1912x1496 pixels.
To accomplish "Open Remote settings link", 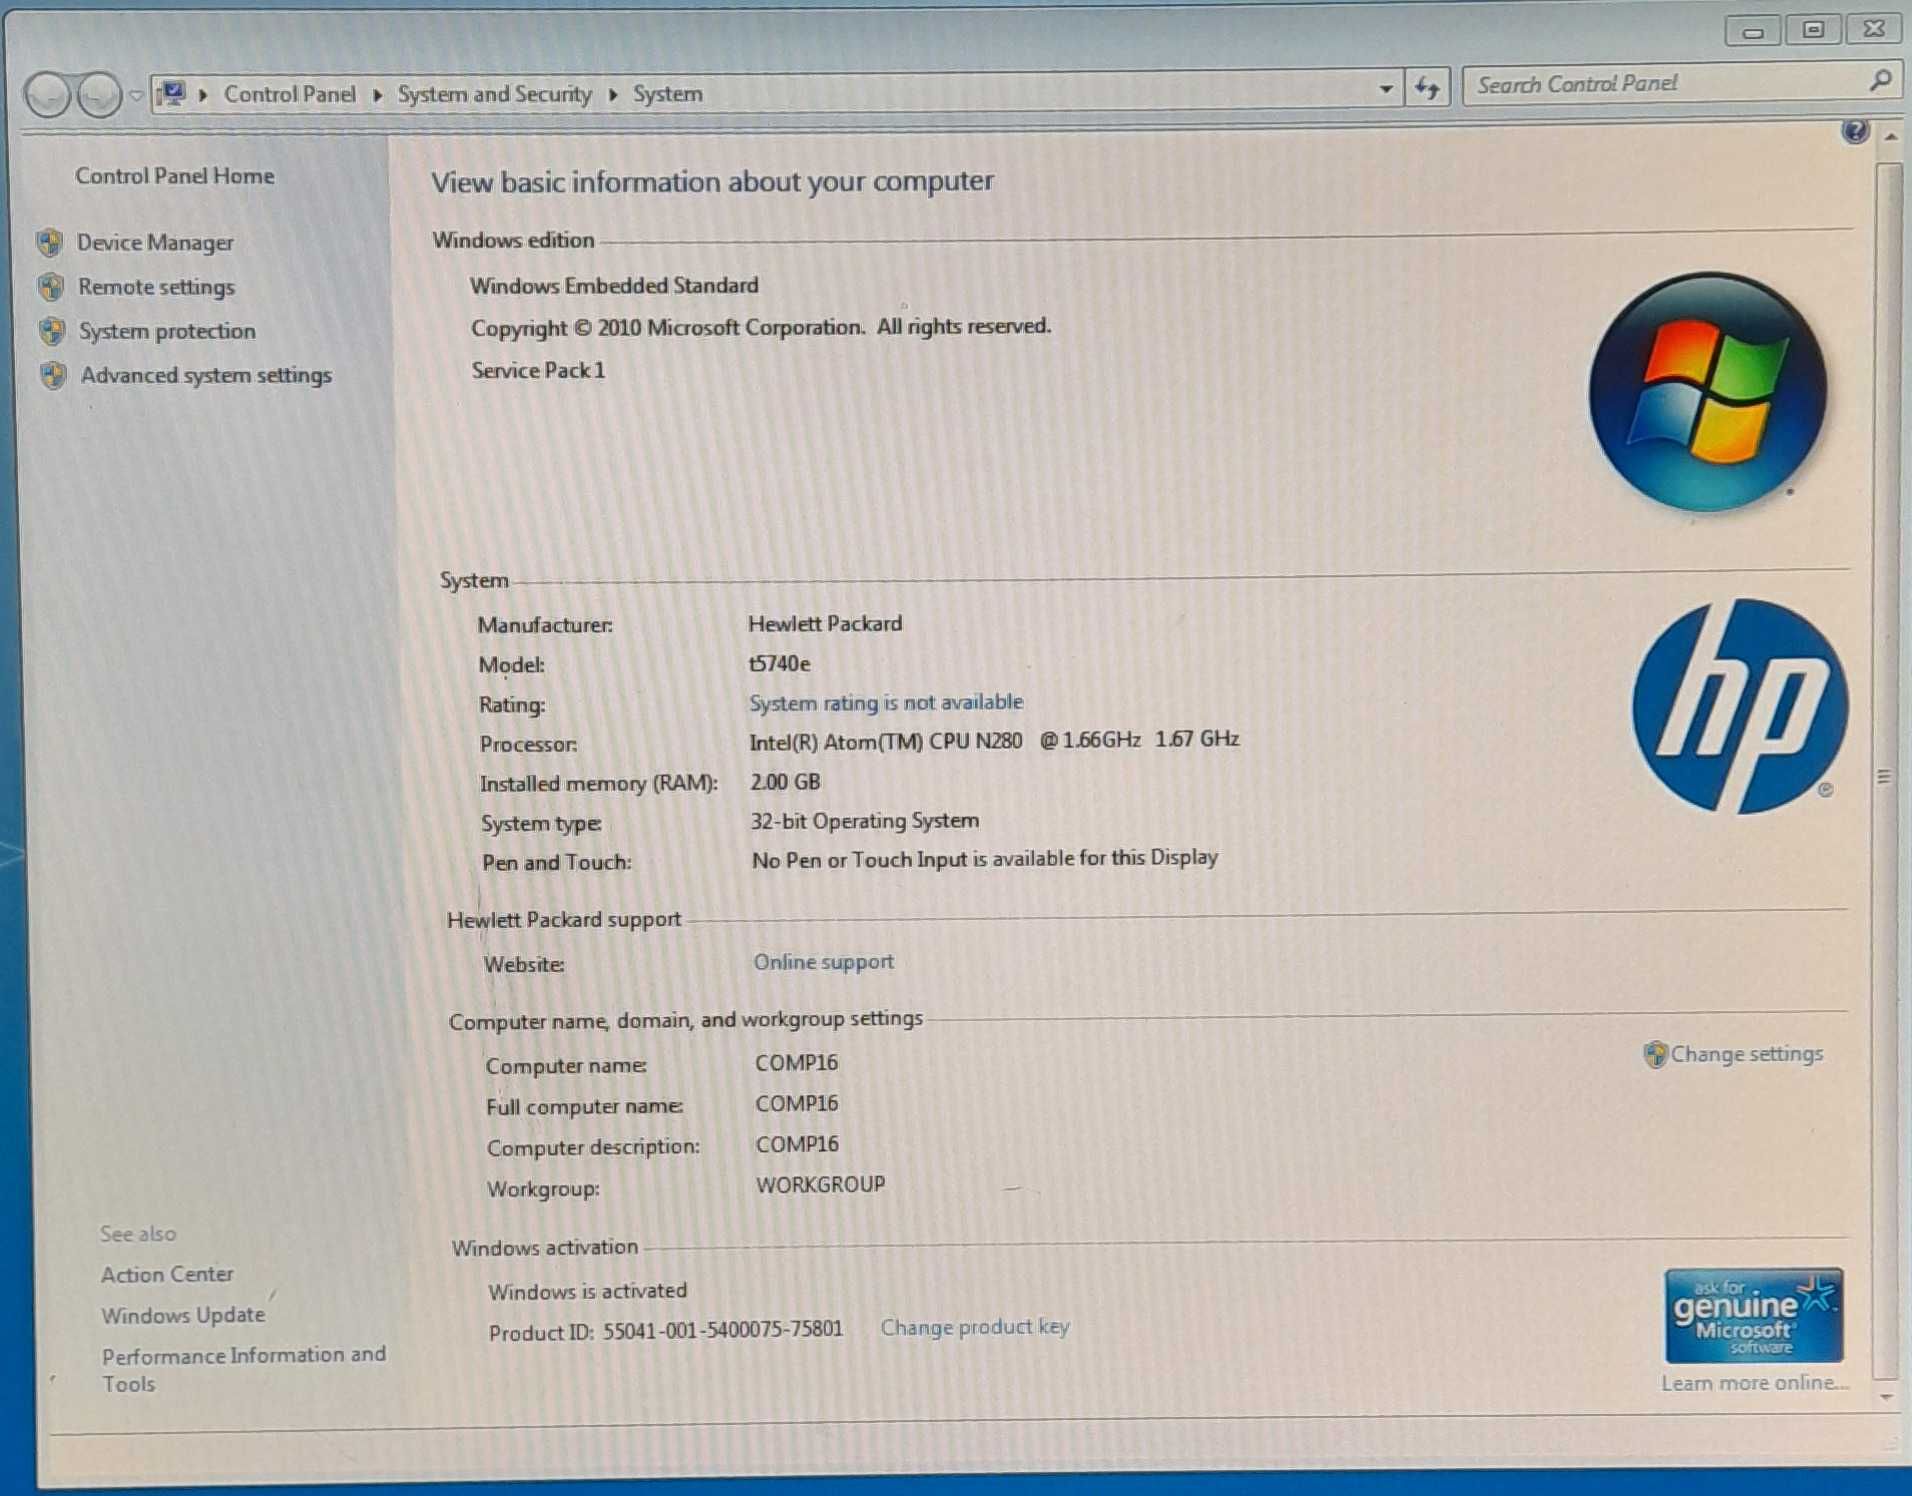I will 156,287.
